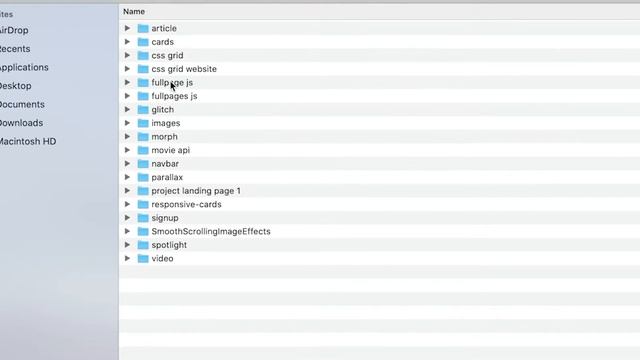Open Recents in the sidebar

click(15, 49)
